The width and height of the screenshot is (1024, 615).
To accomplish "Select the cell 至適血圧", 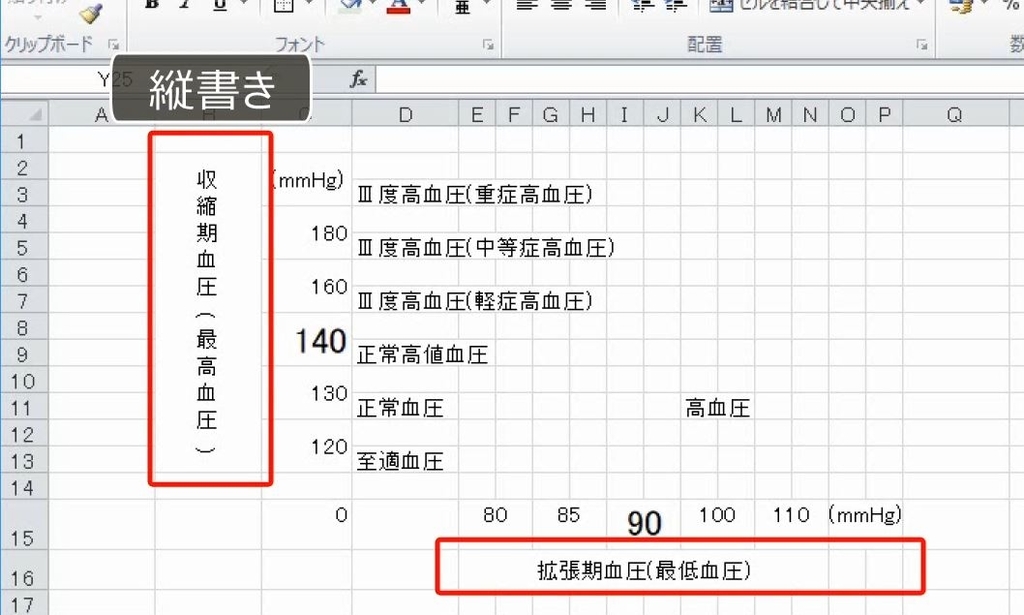I will (x=400, y=462).
